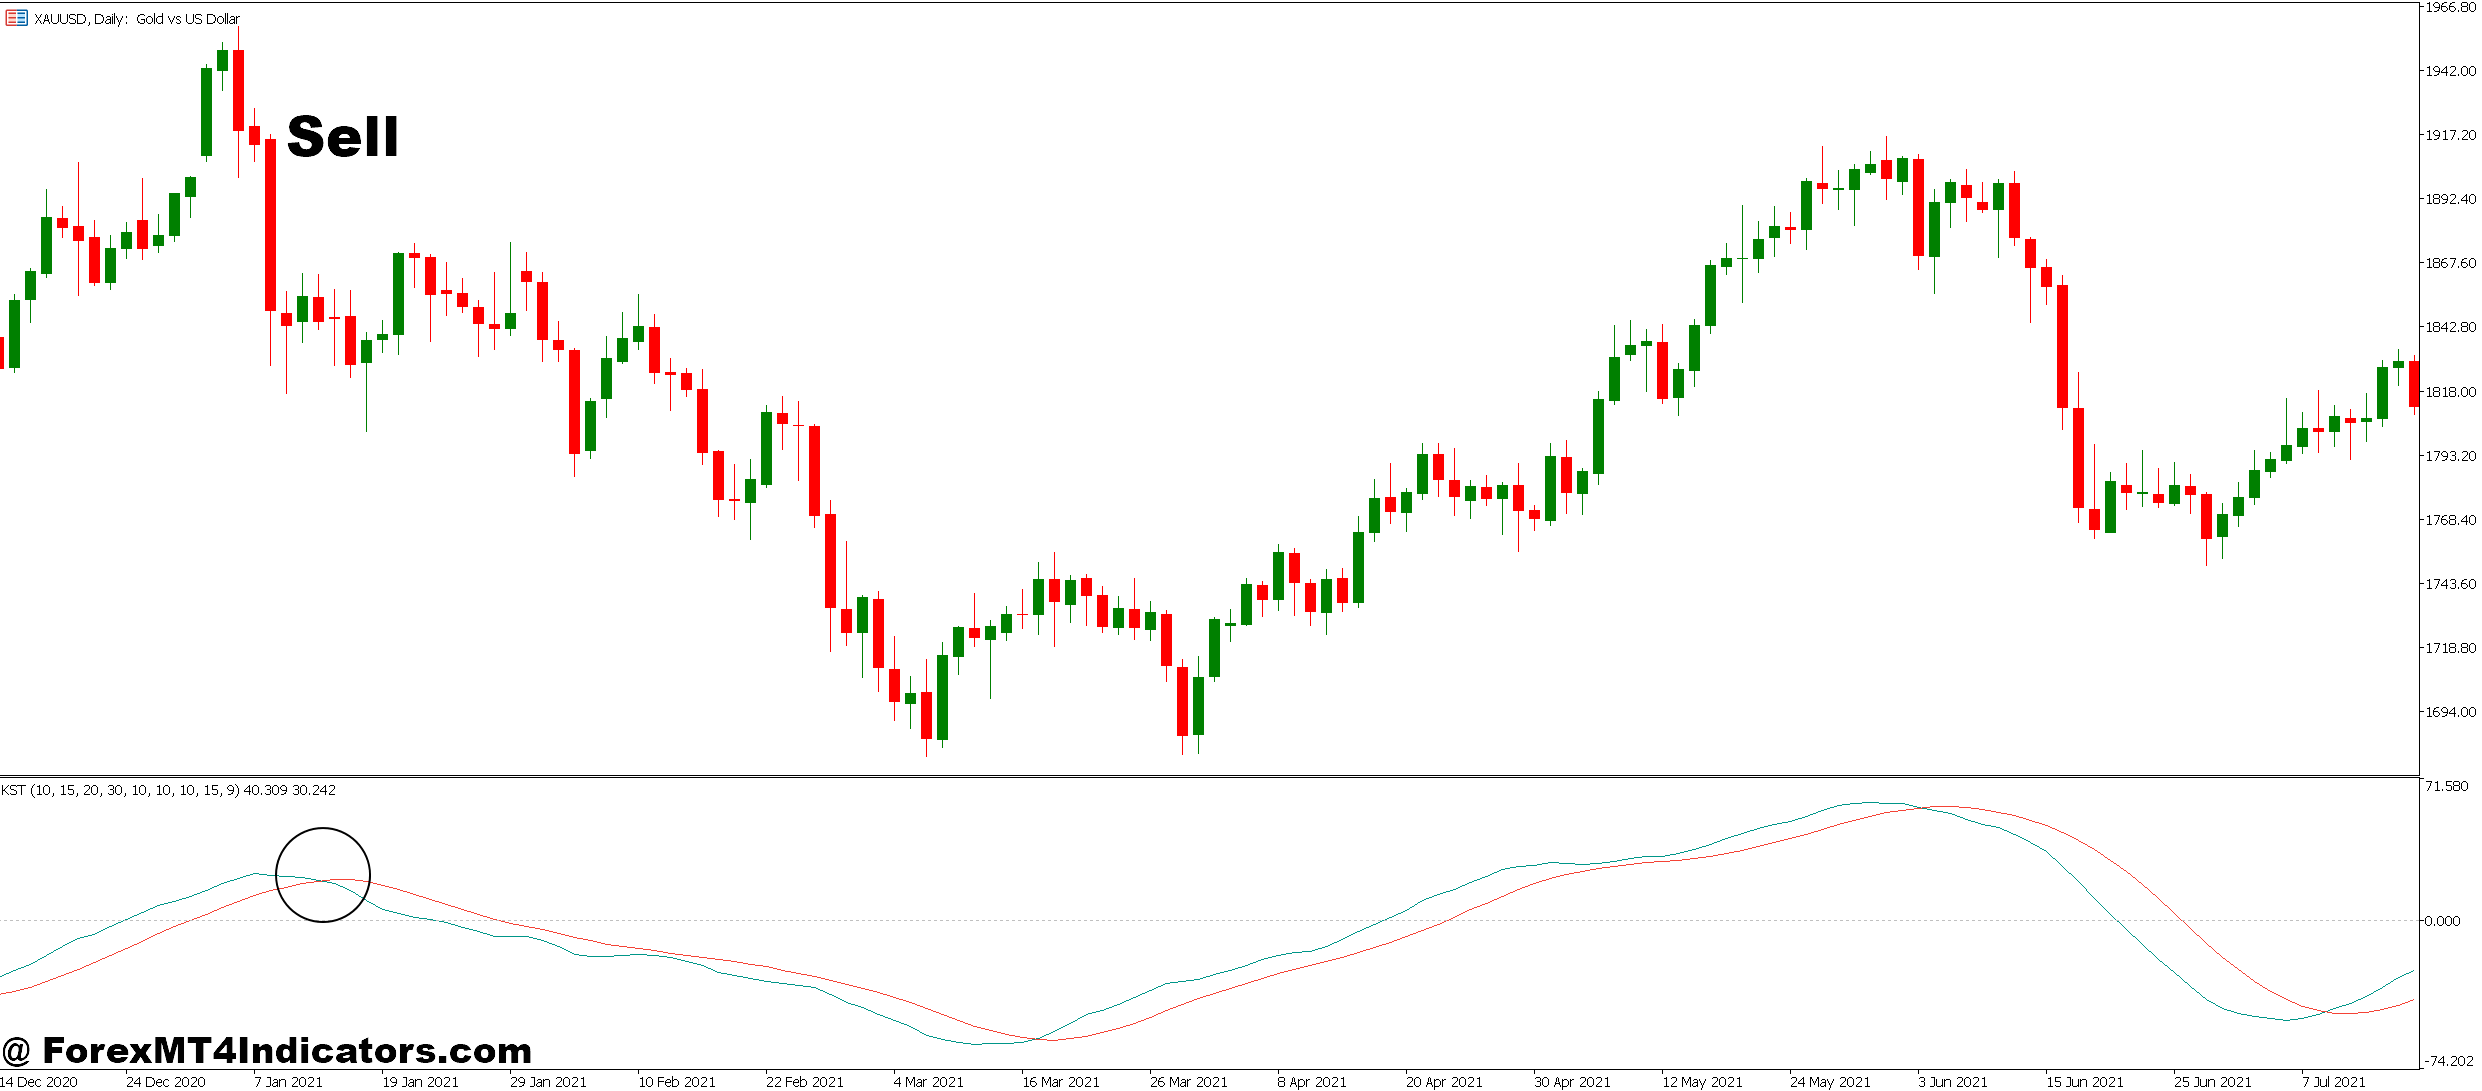The height and width of the screenshot is (1091, 2482).
Task: Click the -74.202 indicator scale value
Action: [x=2449, y=1061]
